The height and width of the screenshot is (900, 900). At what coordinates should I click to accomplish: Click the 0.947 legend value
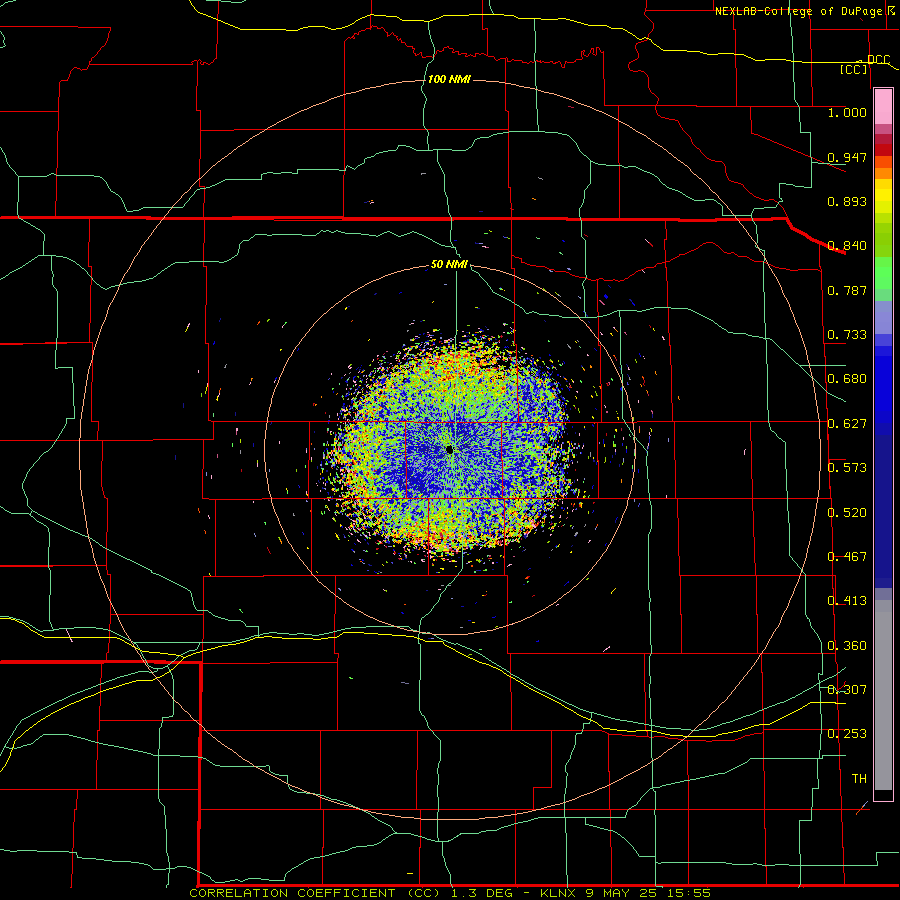pyautogui.click(x=847, y=157)
